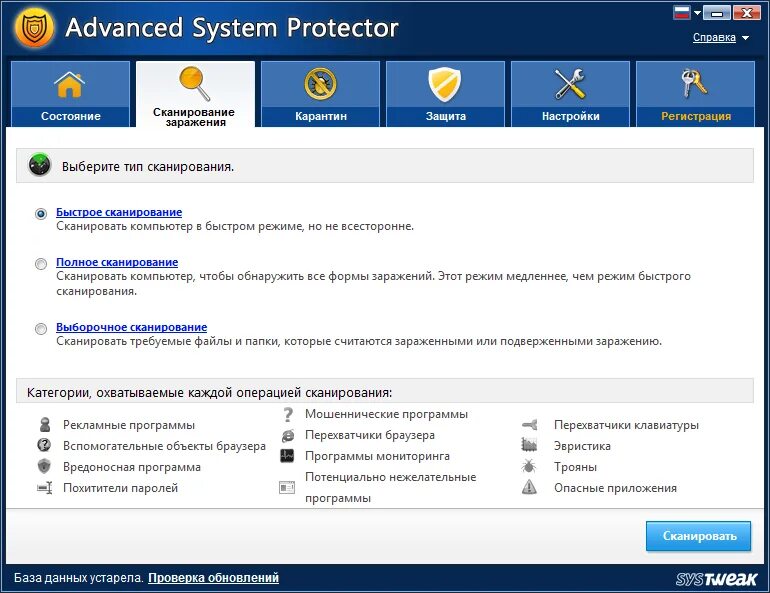Image resolution: width=770 pixels, height=593 pixels.
Task: Click the Мошеннические программы label
Action: (386, 414)
